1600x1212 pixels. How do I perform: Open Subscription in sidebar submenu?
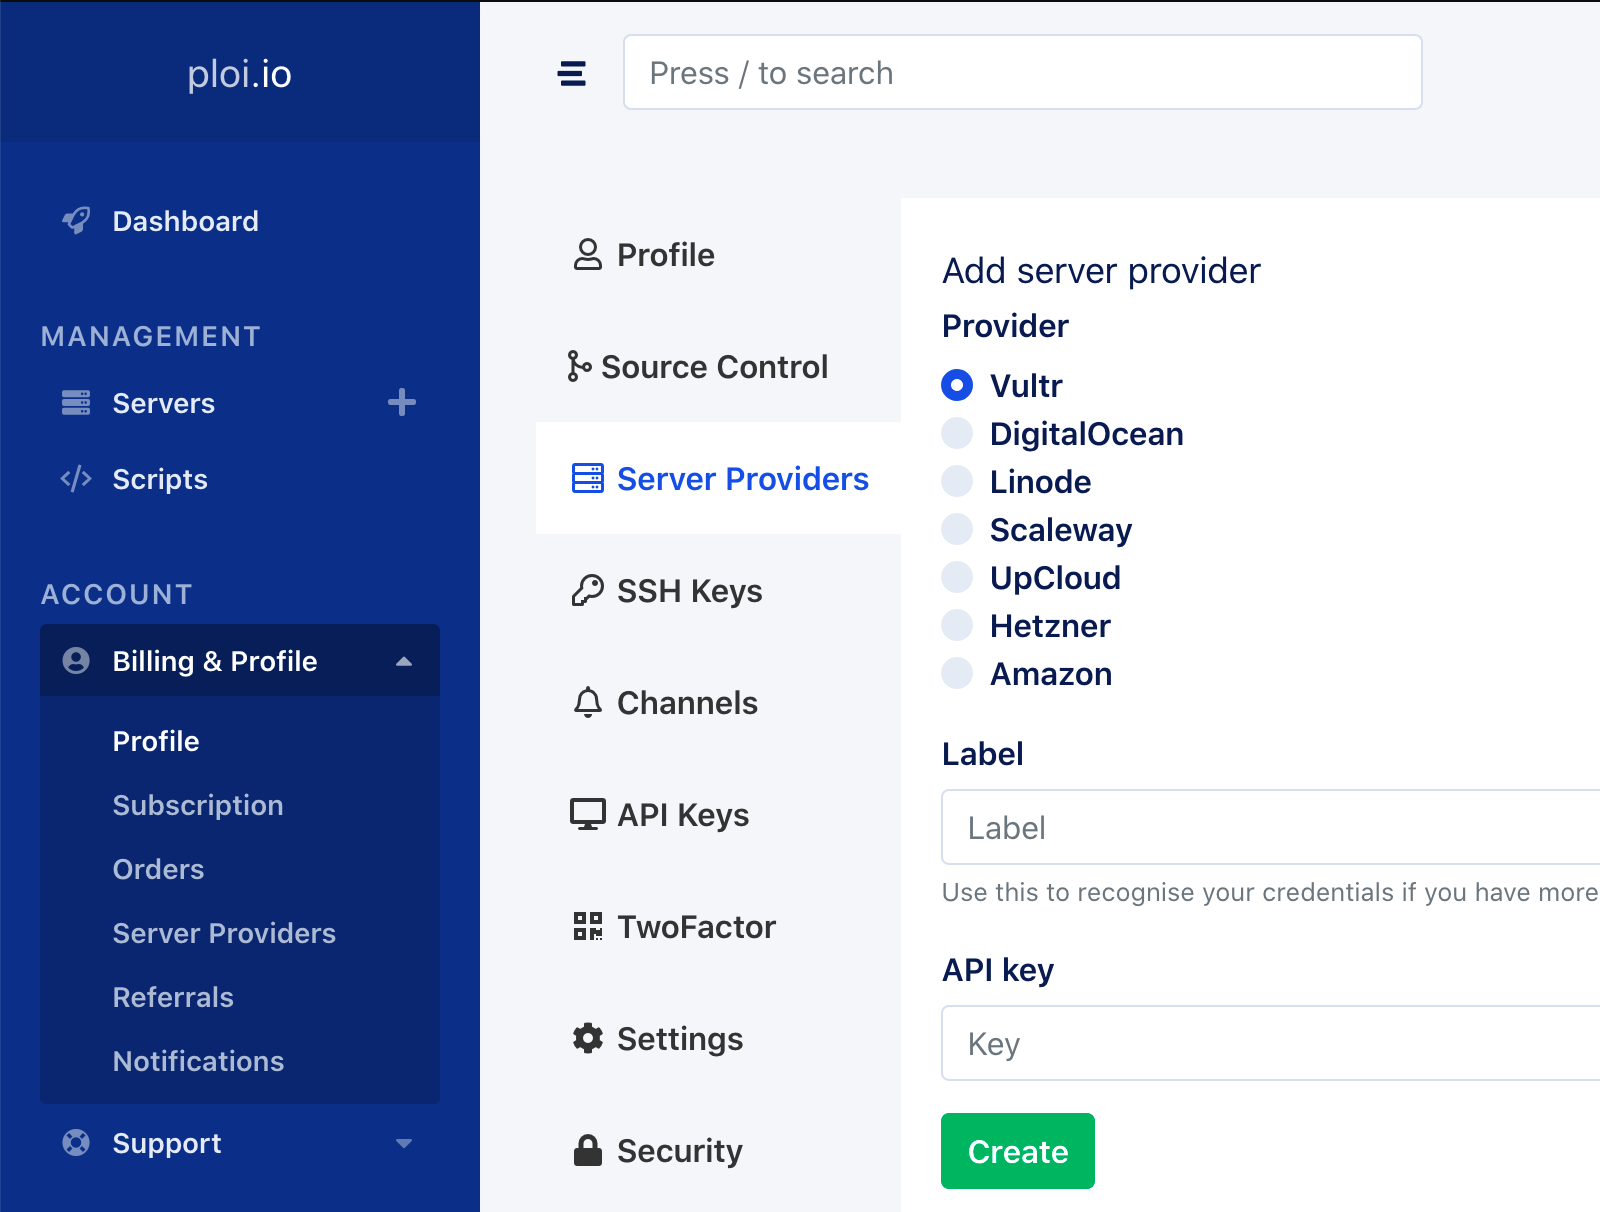(x=198, y=805)
